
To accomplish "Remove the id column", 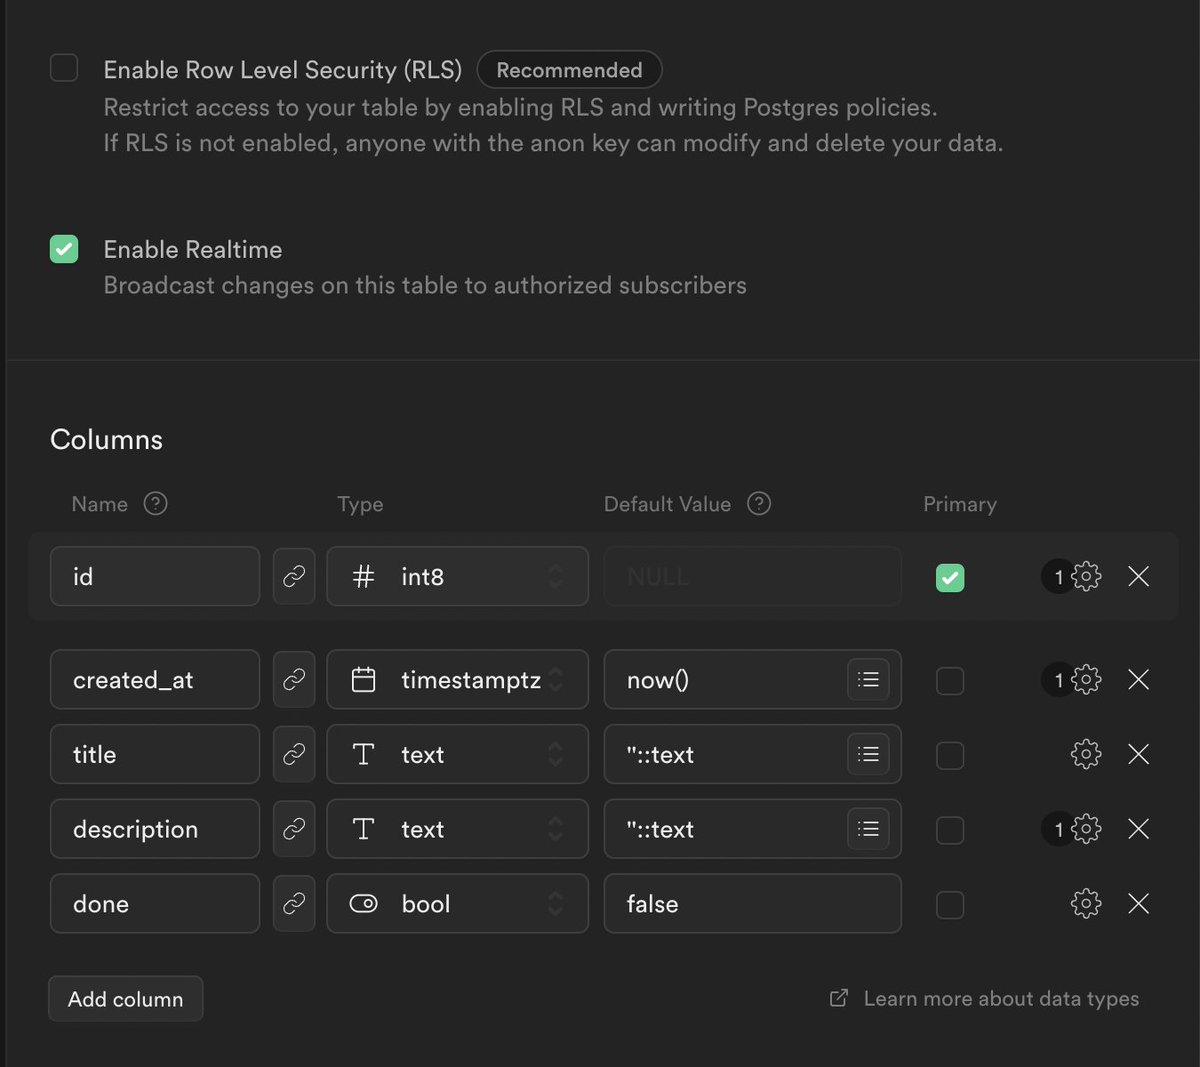I will tap(1138, 576).
